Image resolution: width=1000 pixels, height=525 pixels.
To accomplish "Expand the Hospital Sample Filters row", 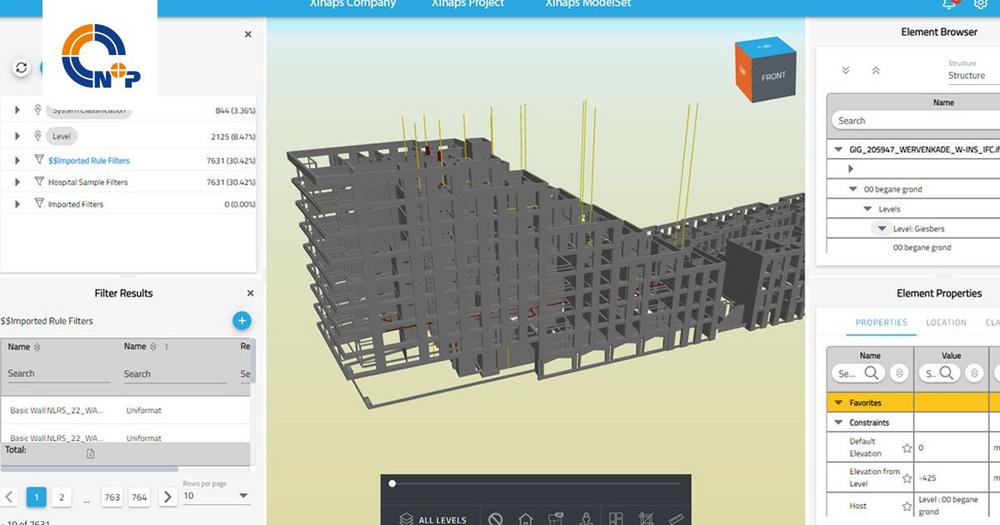I will 17,182.
